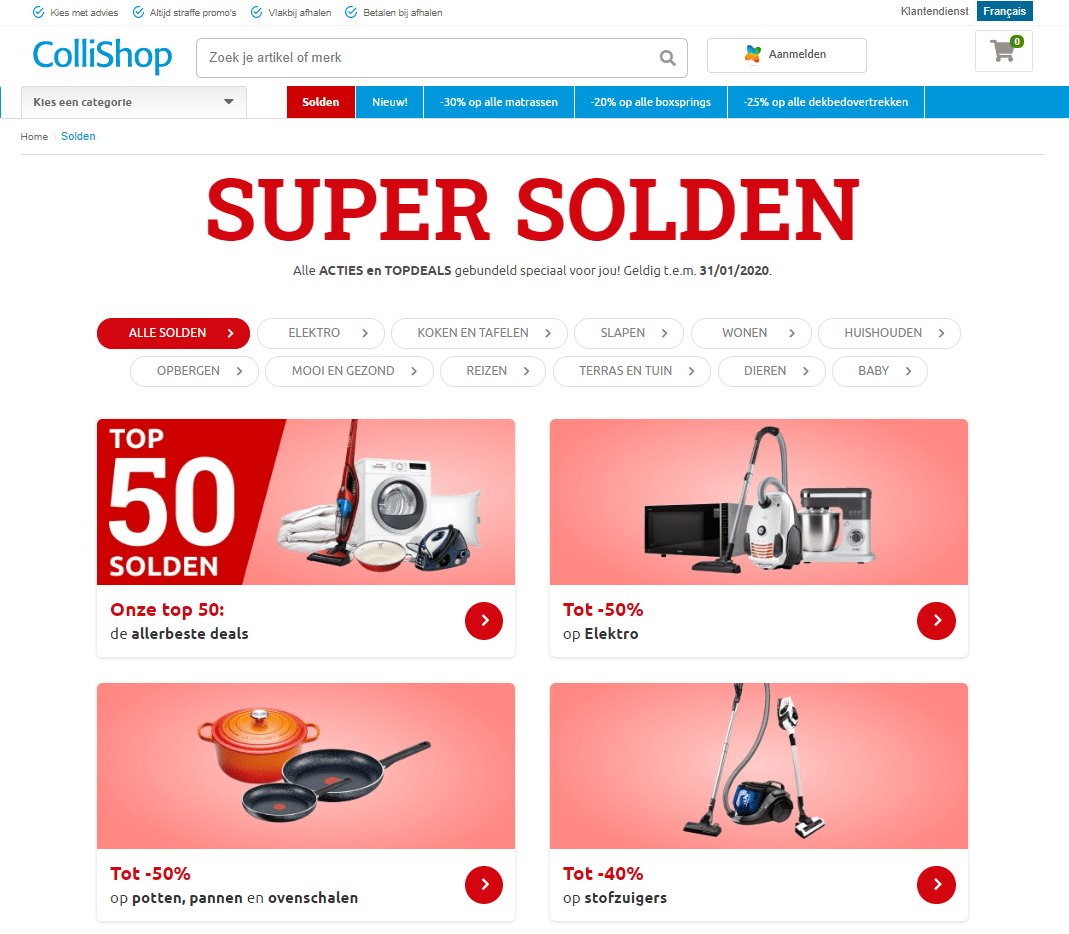
Task: Open the Top 50 Solden banner image
Action: click(x=305, y=502)
